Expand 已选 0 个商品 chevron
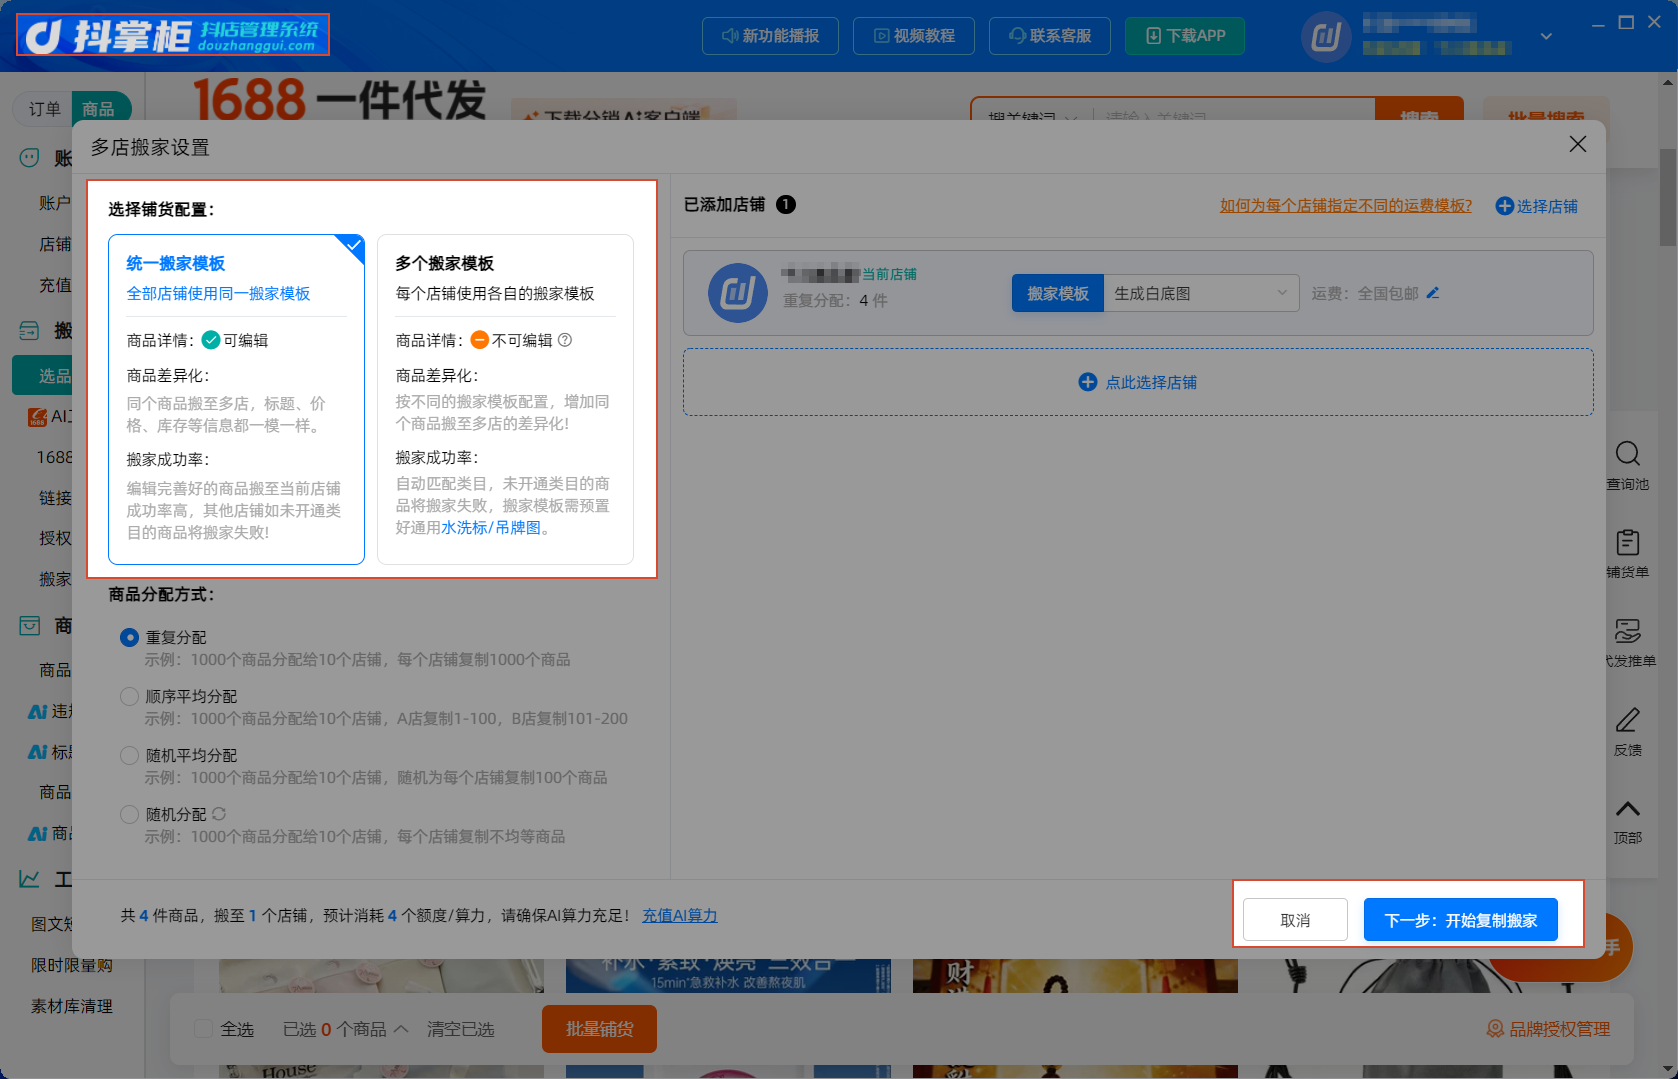This screenshot has width=1678, height=1079. tap(401, 1028)
